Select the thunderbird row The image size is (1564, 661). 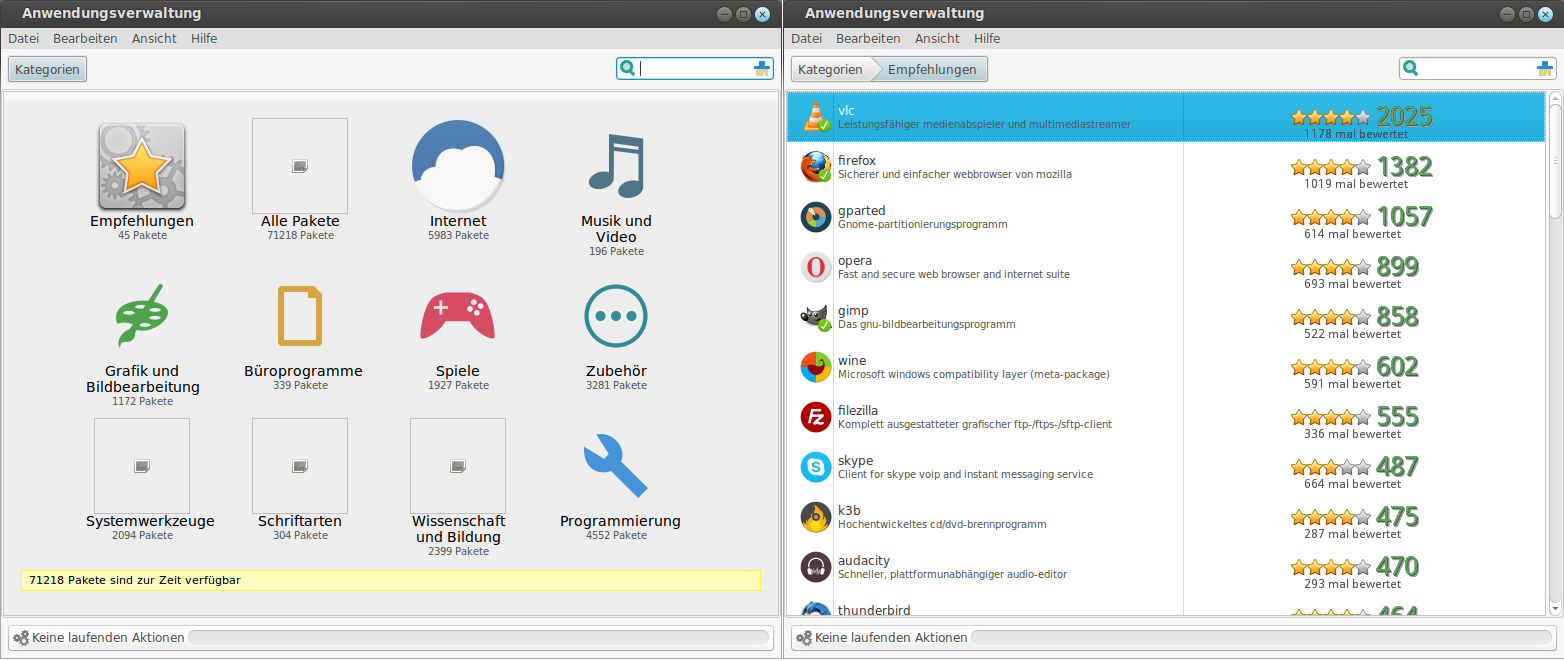[1166, 605]
